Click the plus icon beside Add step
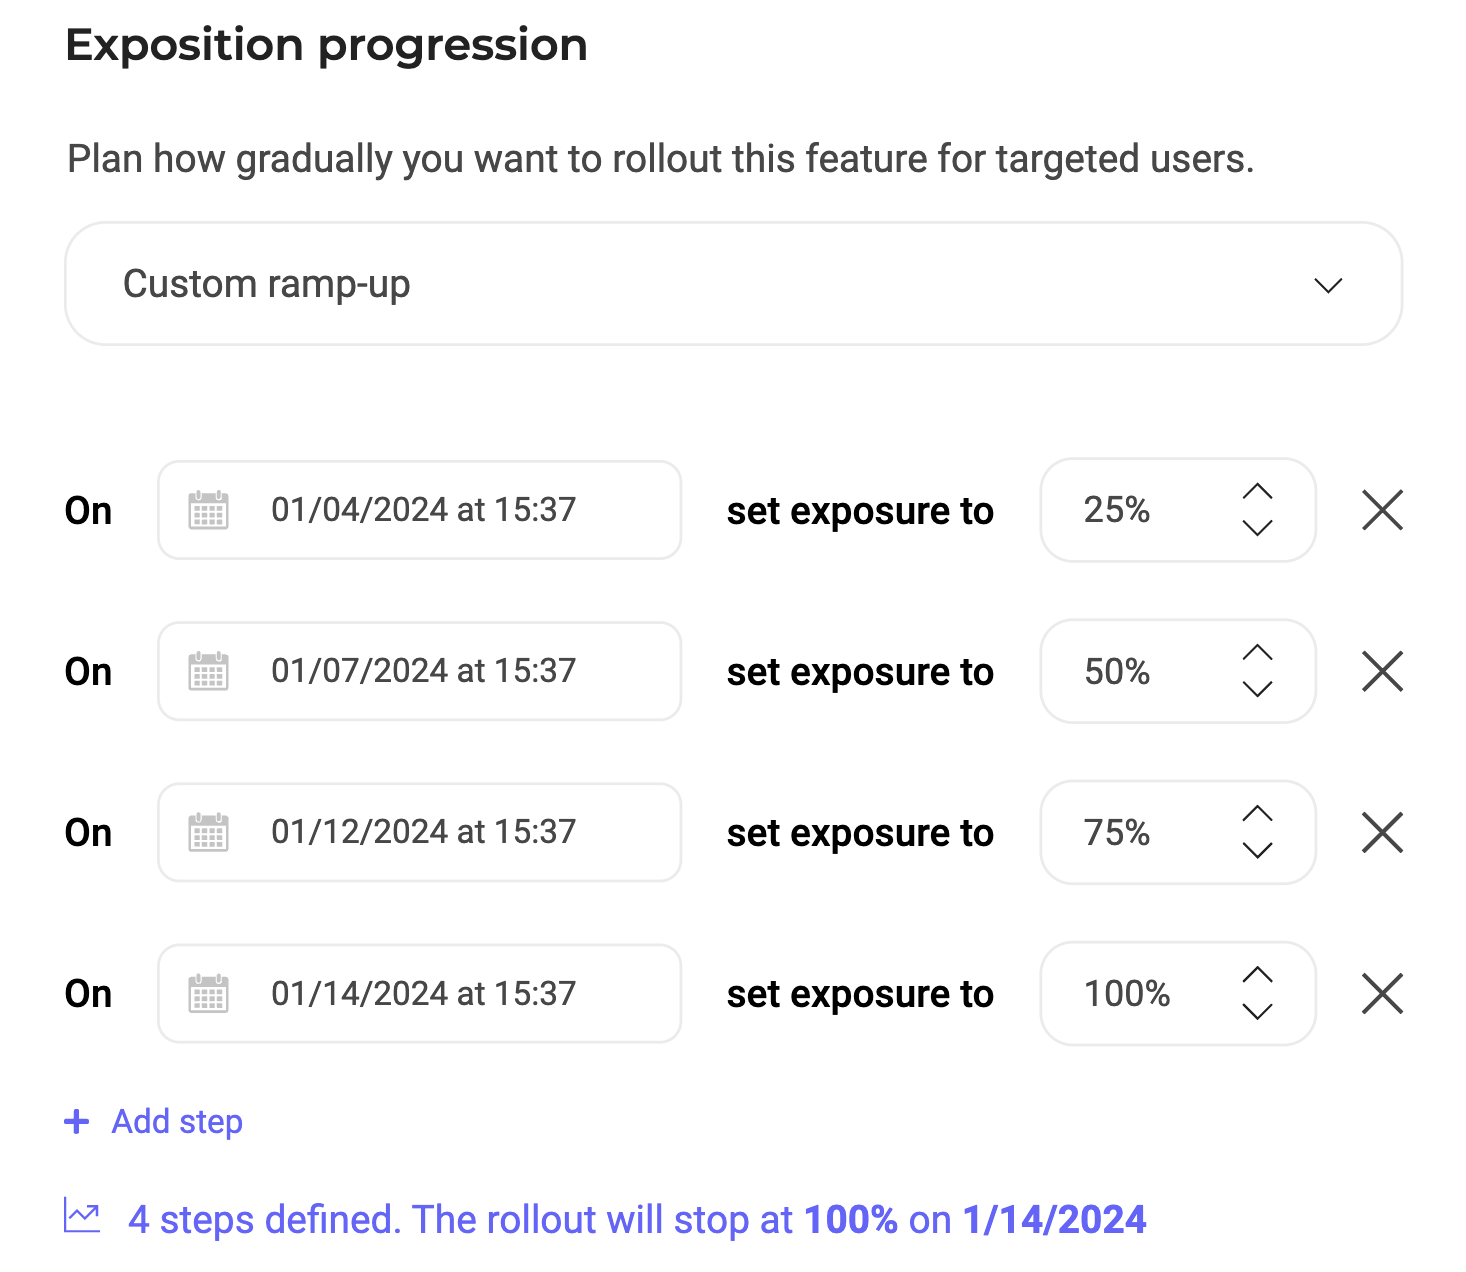 tap(76, 1122)
